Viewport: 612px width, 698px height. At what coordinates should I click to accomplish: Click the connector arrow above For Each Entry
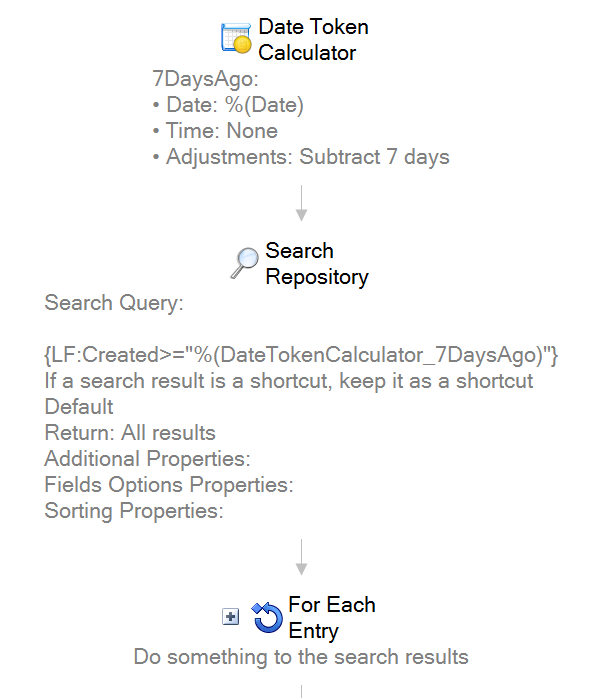point(301,557)
